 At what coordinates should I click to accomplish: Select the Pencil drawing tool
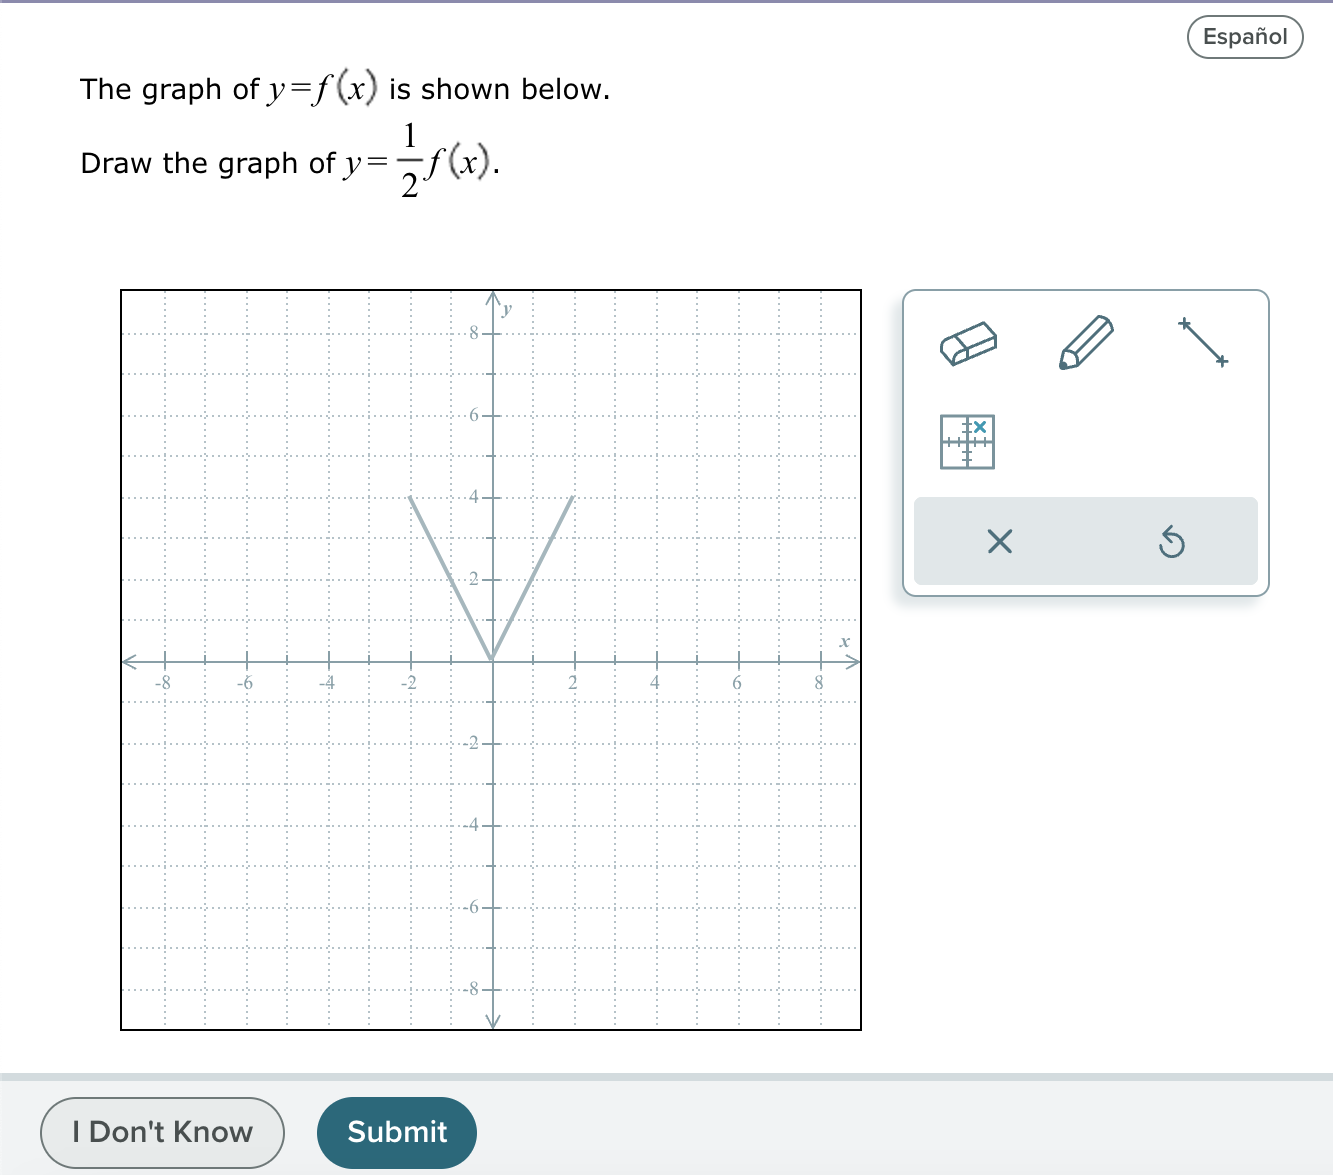(x=1085, y=341)
